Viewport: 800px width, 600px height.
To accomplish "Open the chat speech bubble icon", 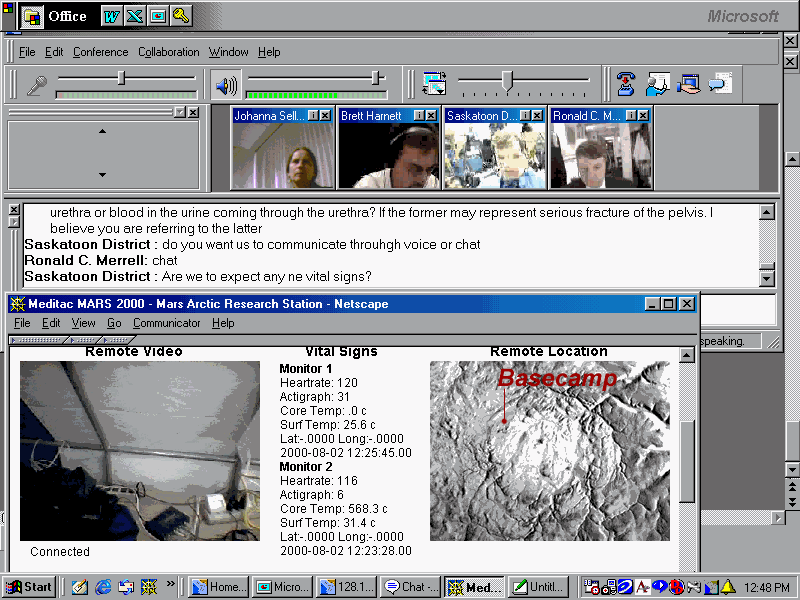I will click(x=720, y=83).
